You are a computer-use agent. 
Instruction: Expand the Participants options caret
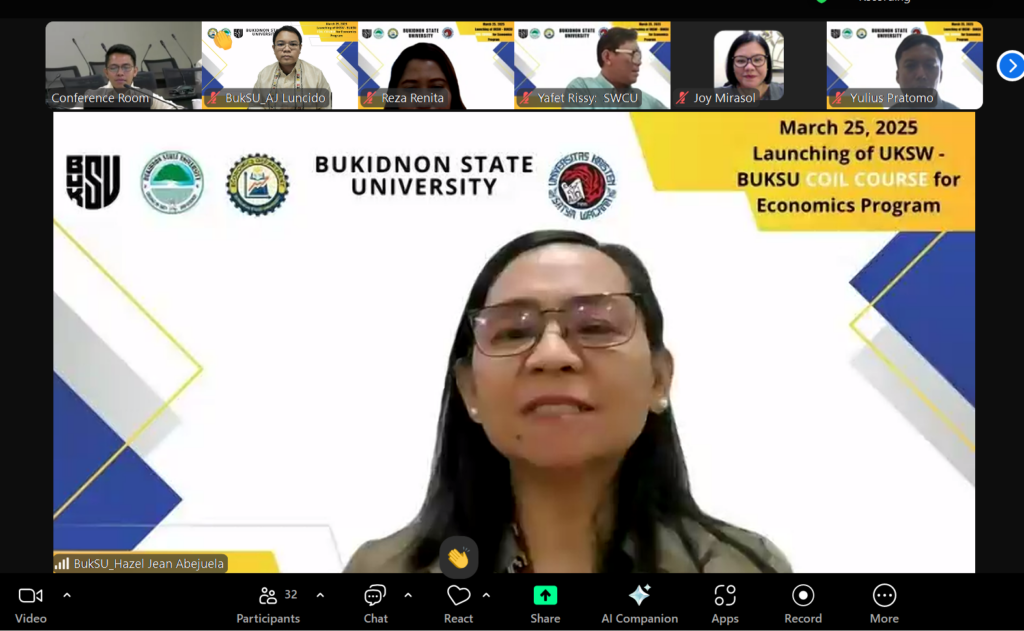pyautogui.click(x=320, y=596)
